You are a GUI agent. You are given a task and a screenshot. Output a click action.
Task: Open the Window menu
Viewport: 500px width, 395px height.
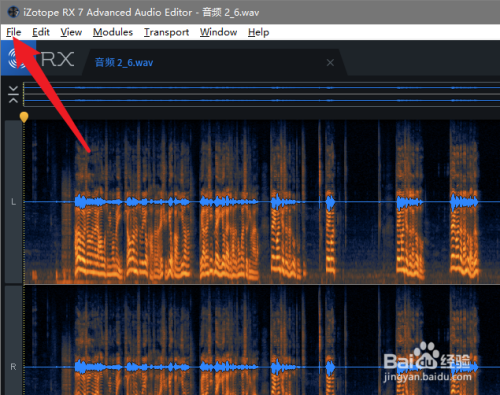click(218, 32)
